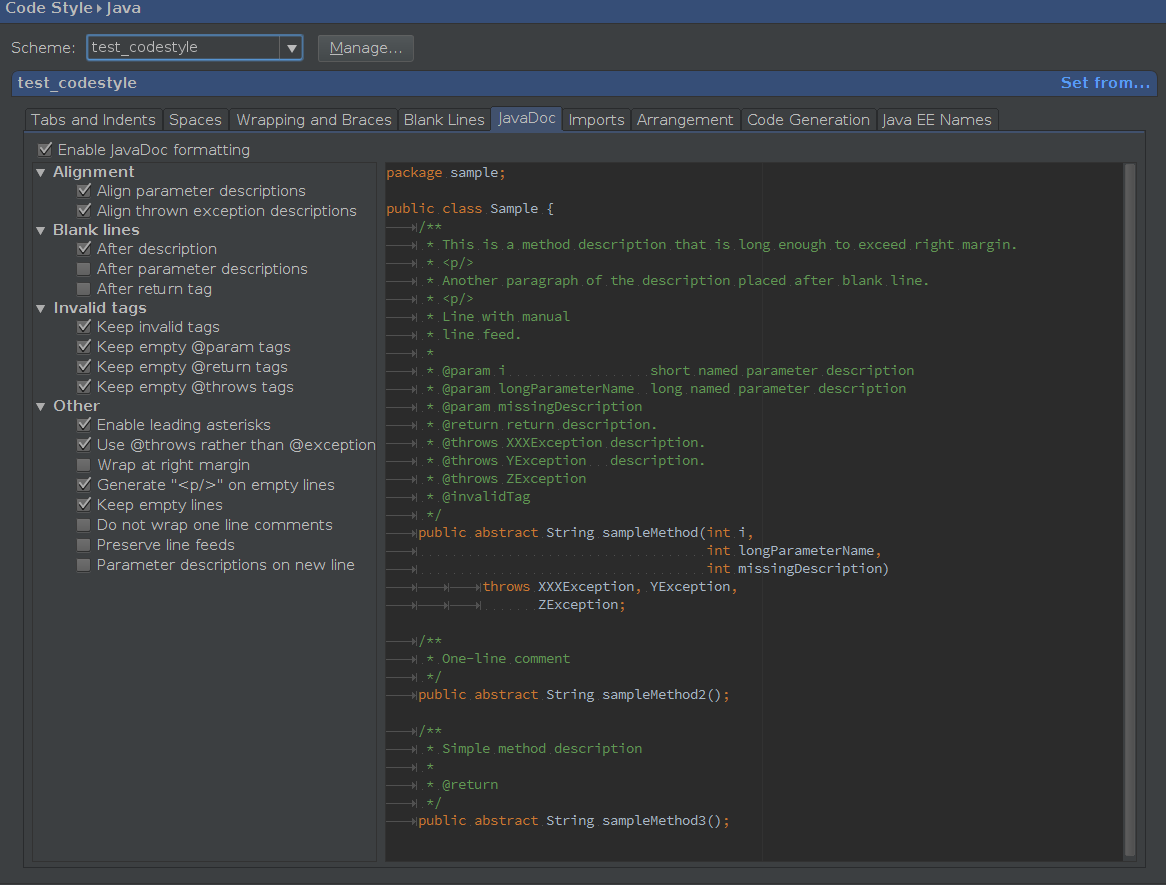Open the Arrangement tab
This screenshot has width=1166, height=885.
click(x=685, y=118)
